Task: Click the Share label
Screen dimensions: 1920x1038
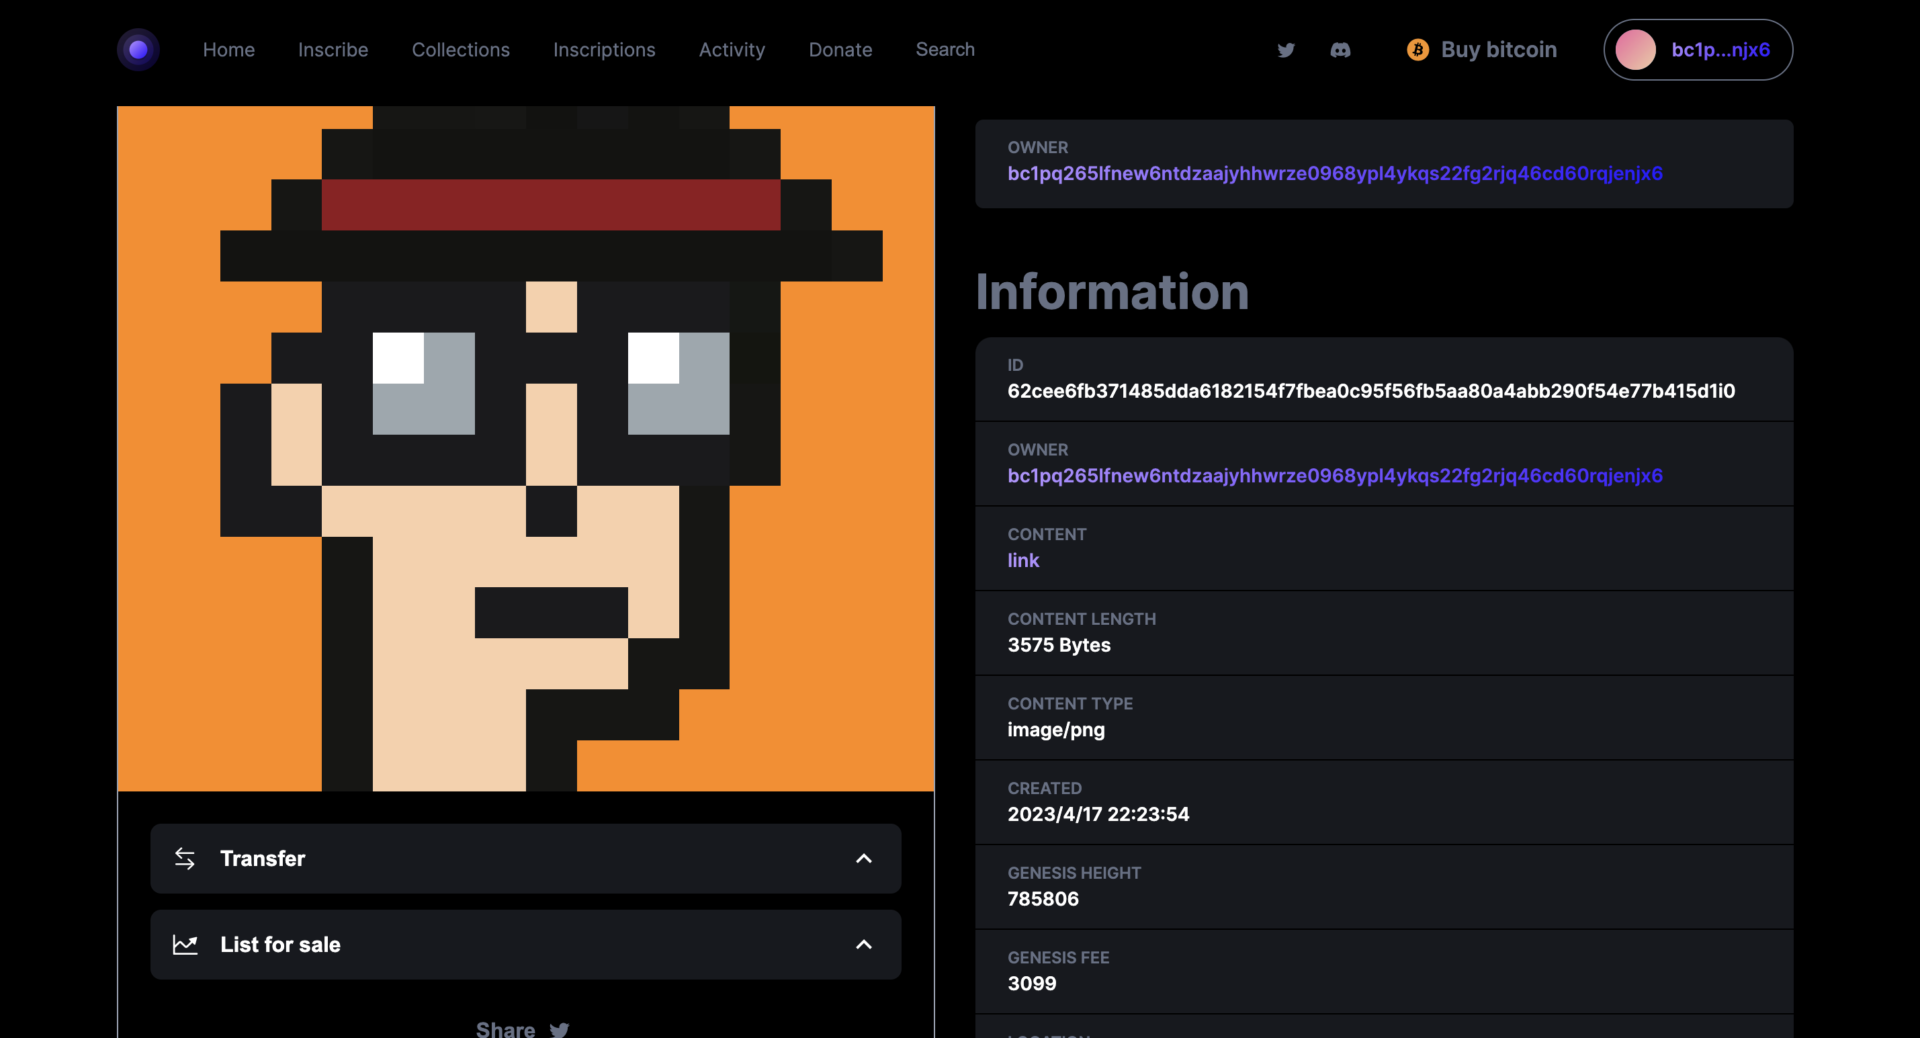Action: (505, 1029)
